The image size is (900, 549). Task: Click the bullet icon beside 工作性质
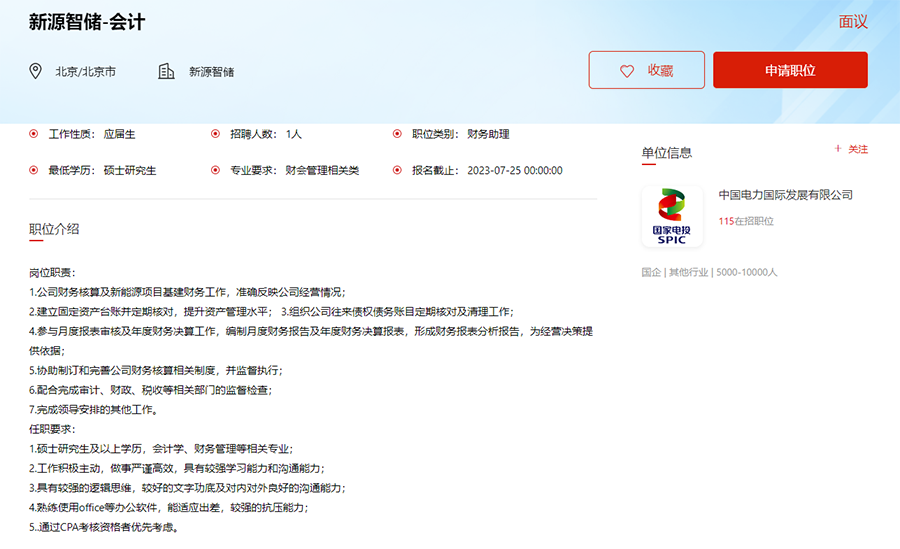34,134
